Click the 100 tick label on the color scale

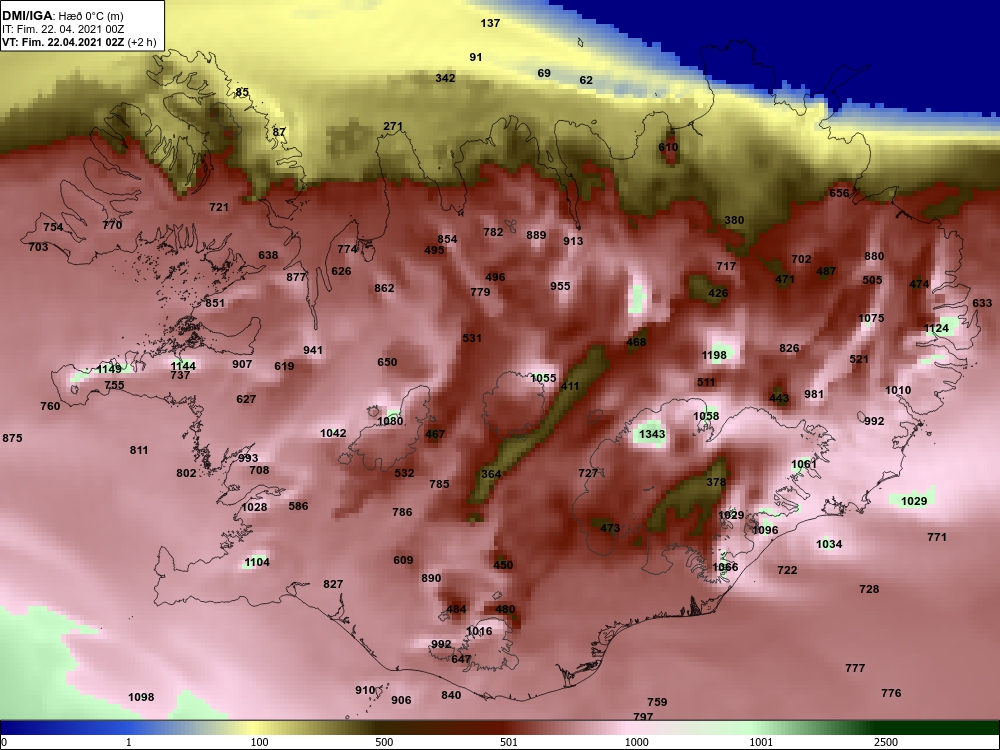[x=259, y=742]
